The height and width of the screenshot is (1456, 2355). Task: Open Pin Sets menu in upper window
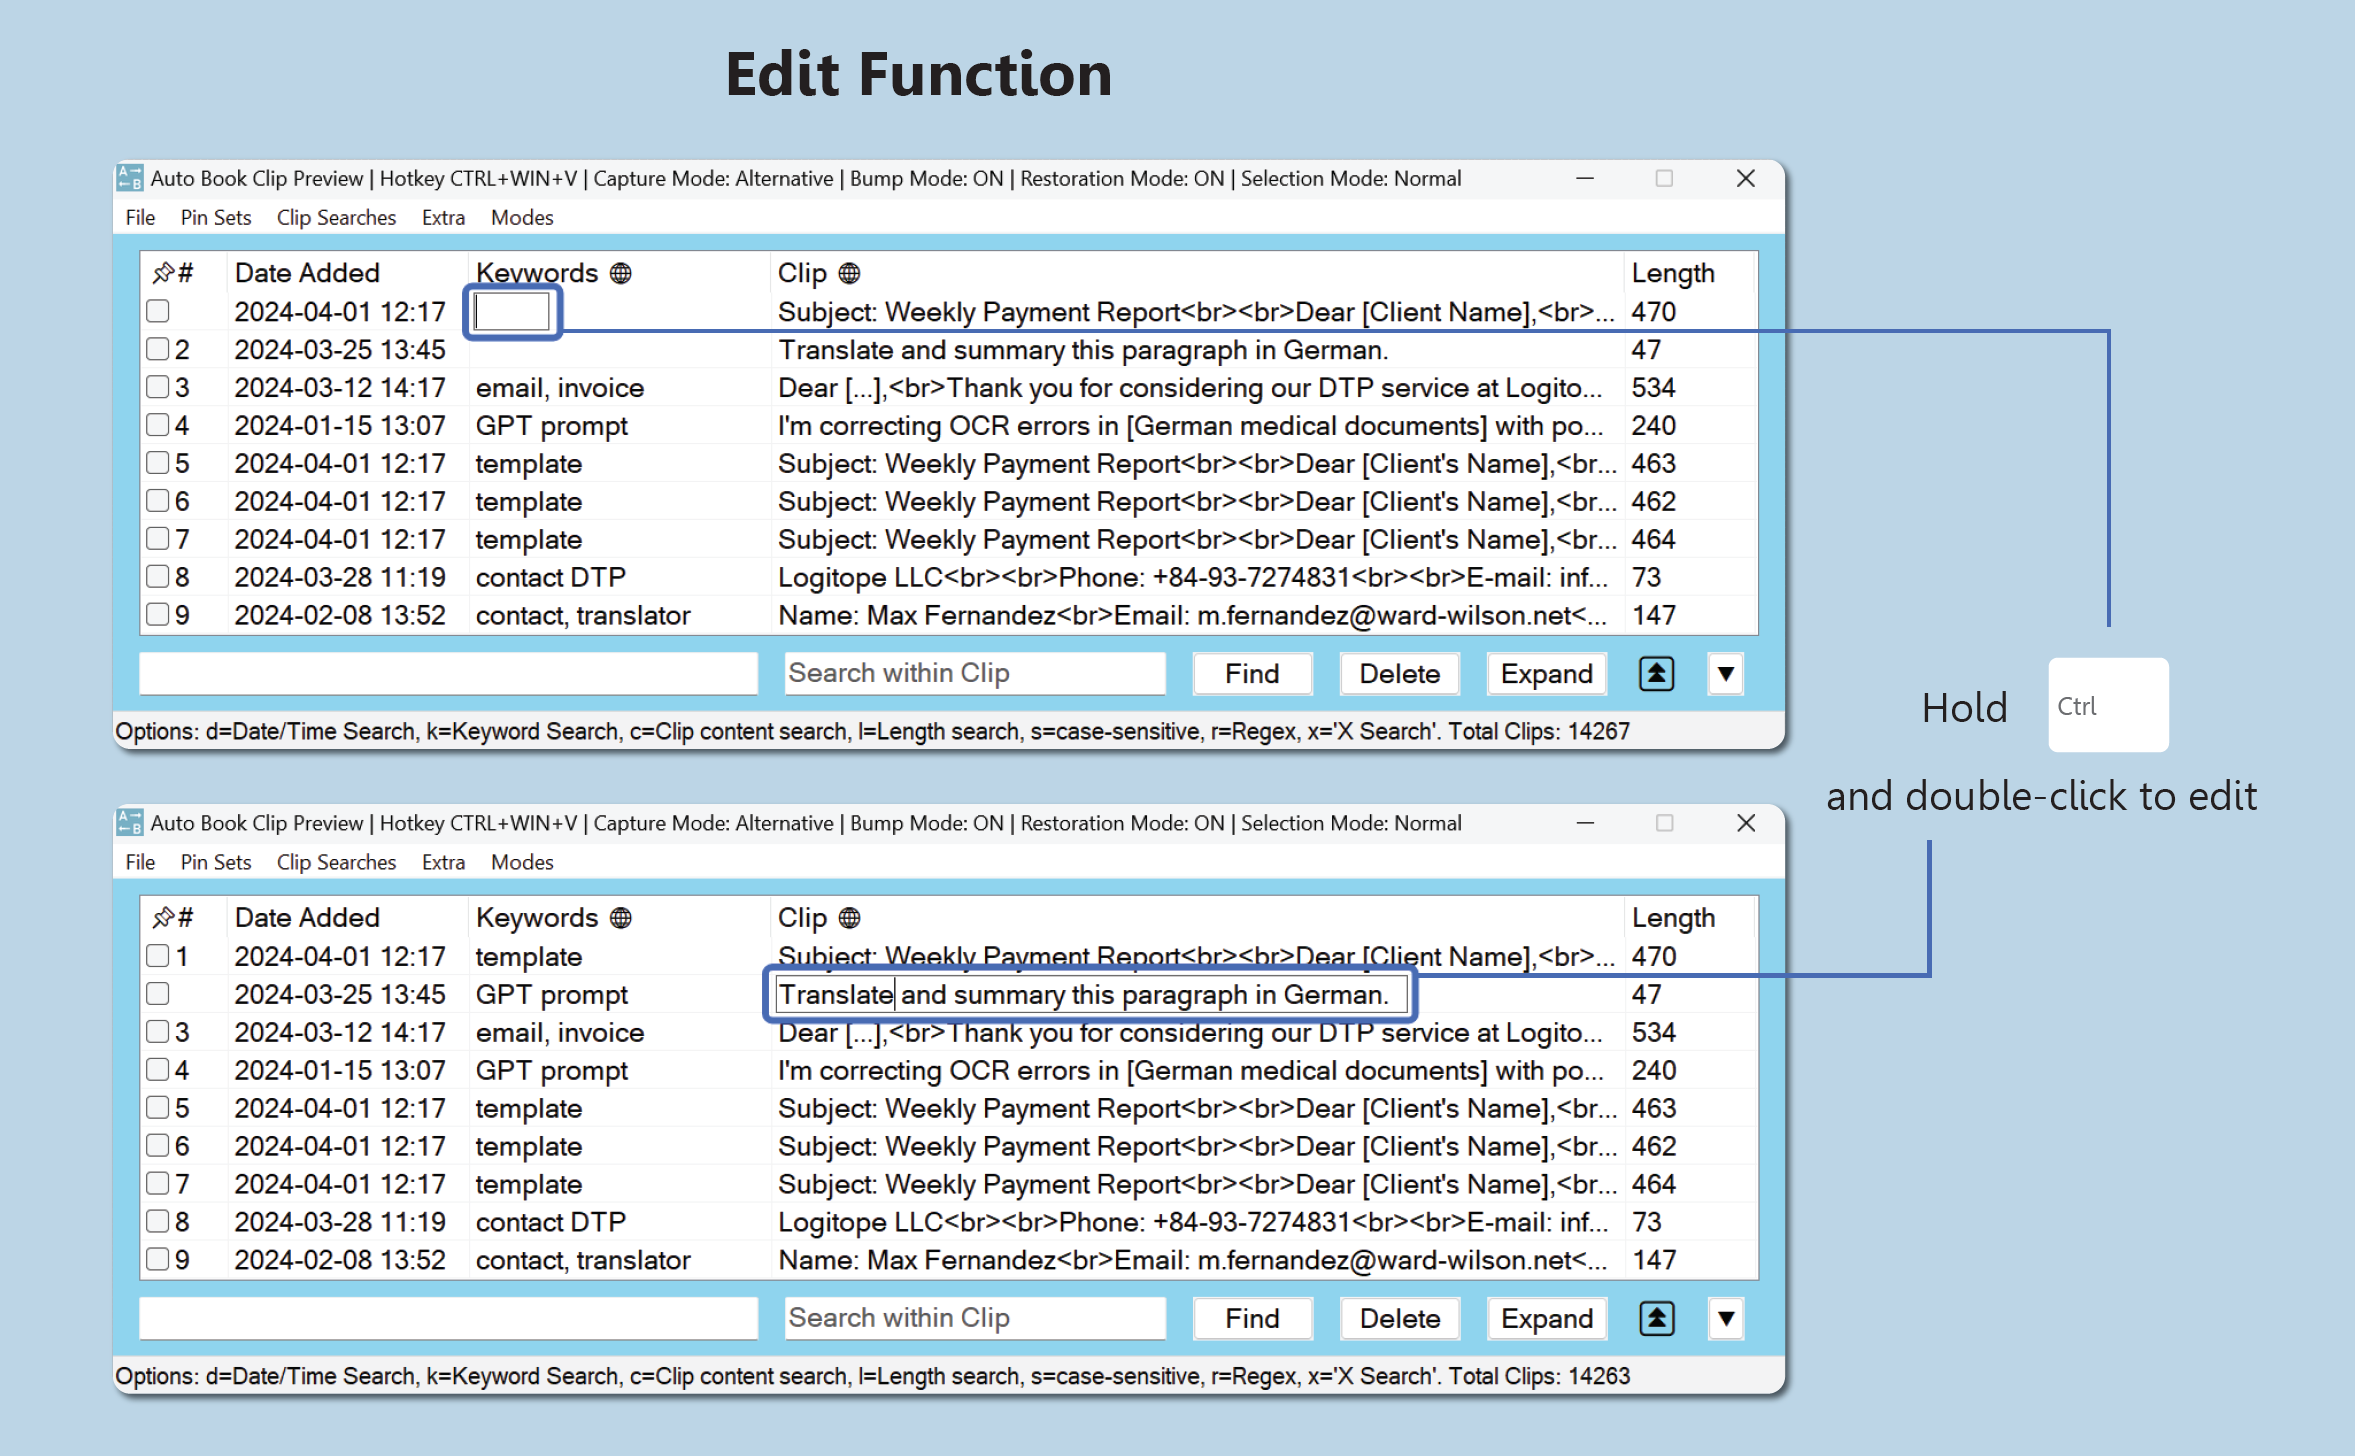(215, 217)
